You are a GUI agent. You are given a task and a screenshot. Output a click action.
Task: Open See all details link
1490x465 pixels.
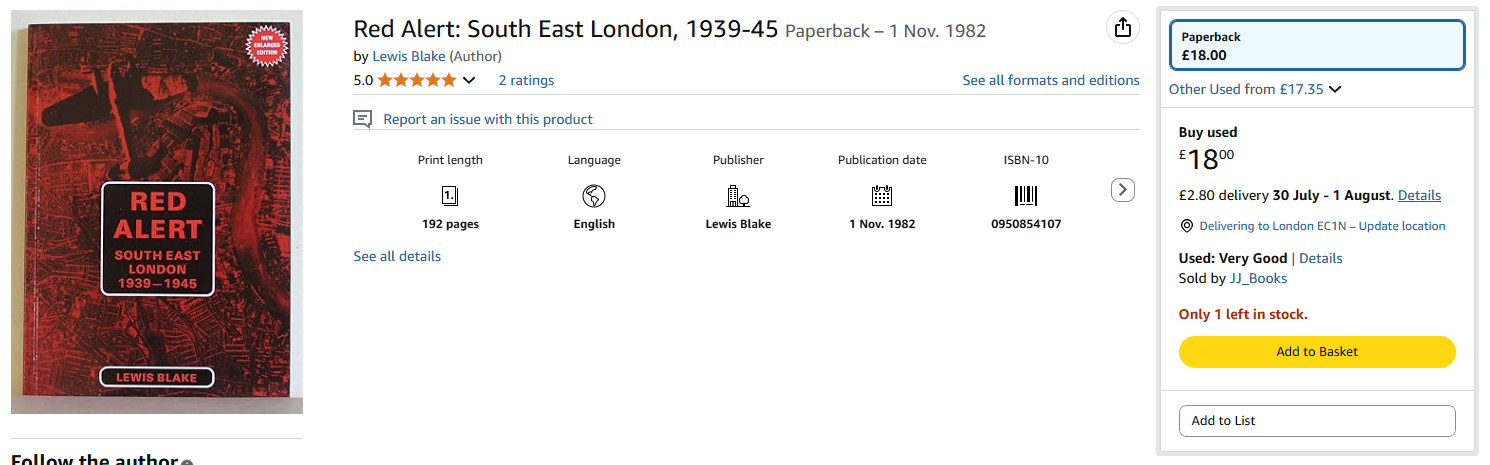(x=397, y=256)
